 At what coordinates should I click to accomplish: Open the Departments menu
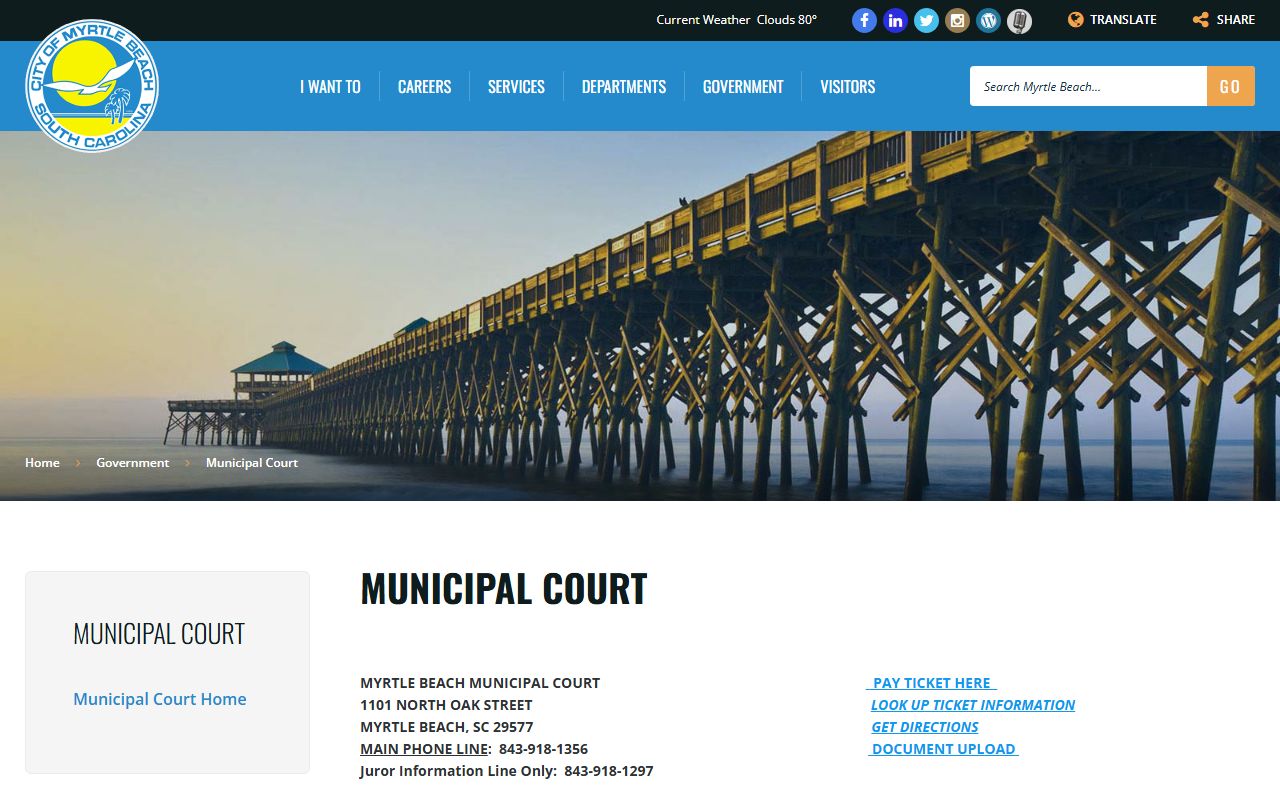point(624,87)
